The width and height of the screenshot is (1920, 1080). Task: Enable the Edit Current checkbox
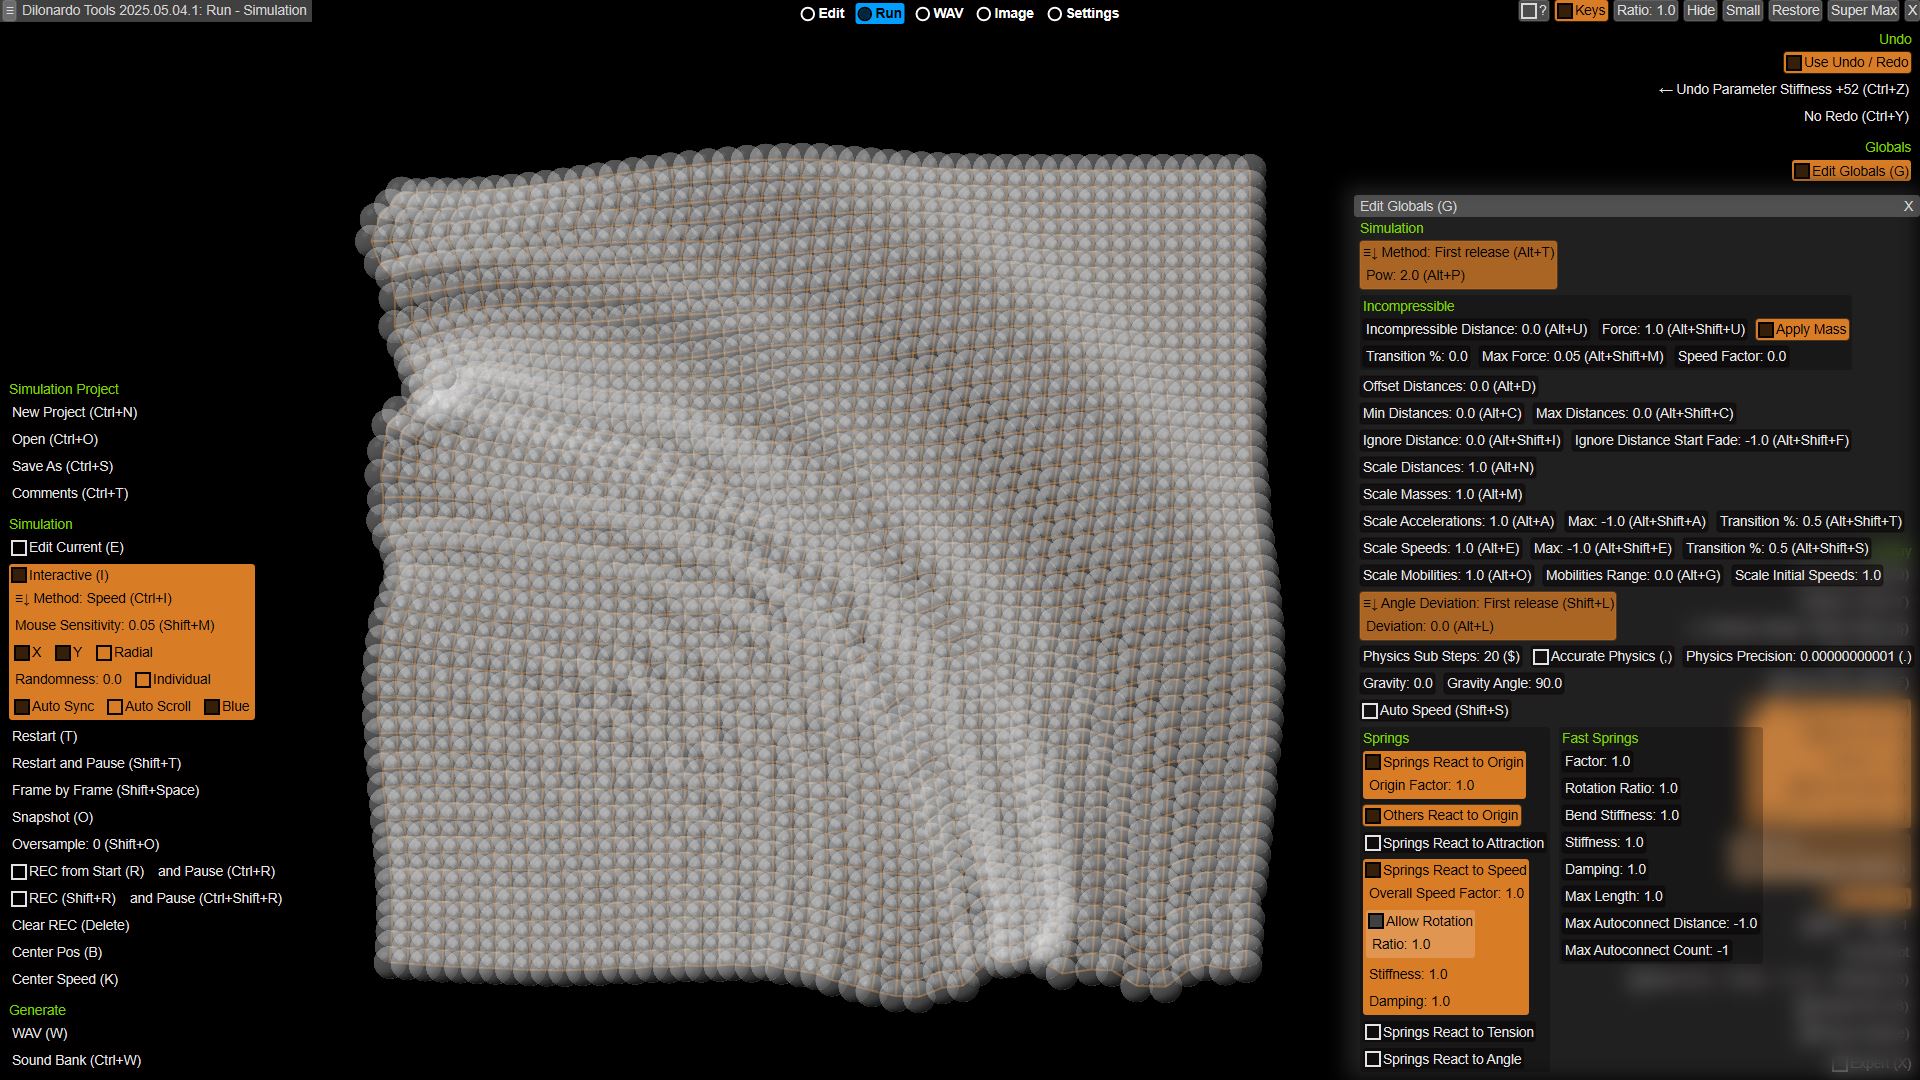[19, 548]
